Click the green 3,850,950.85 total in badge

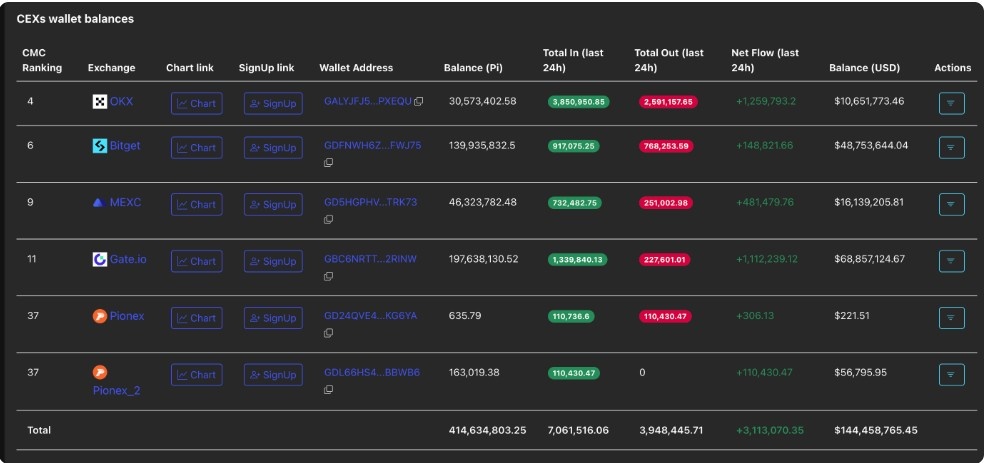point(578,101)
